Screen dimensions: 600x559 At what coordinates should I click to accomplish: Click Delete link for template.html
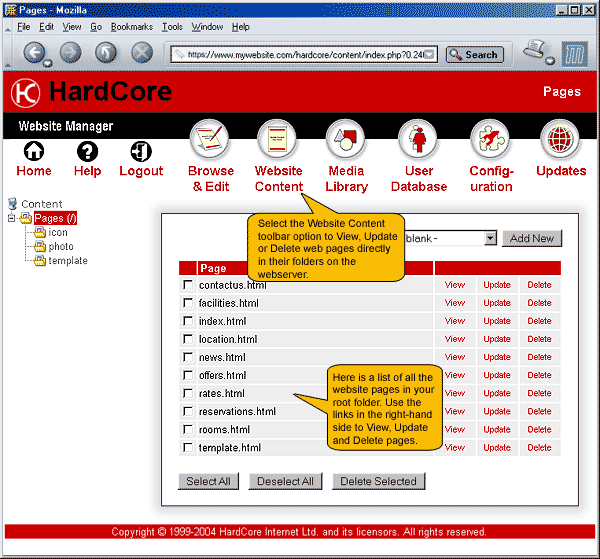coord(540,447)
